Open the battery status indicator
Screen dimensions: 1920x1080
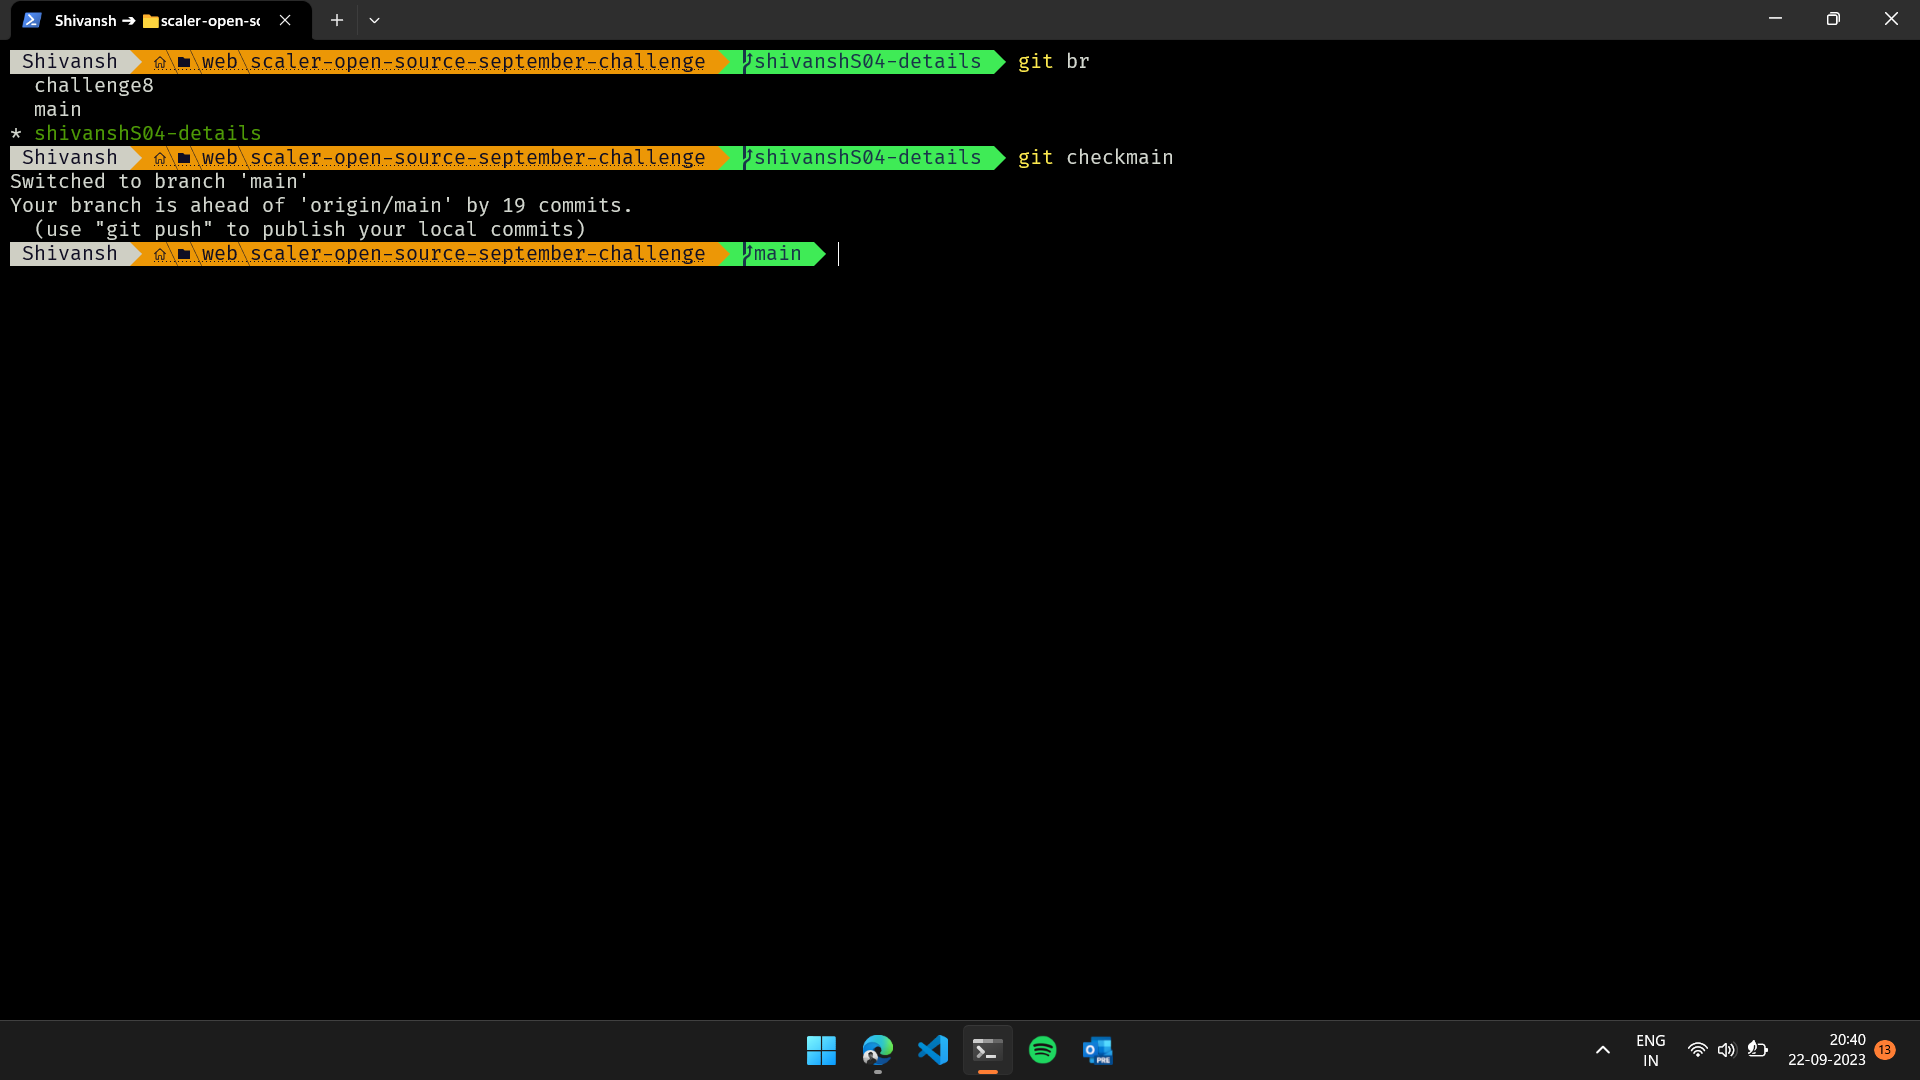[1758, 1050]
